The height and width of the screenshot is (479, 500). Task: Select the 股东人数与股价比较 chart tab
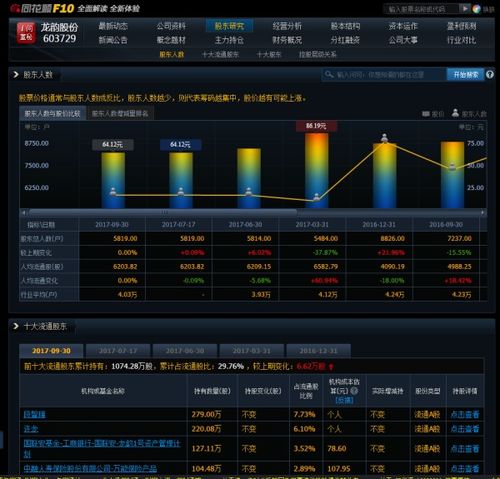(x=52, y=114)
